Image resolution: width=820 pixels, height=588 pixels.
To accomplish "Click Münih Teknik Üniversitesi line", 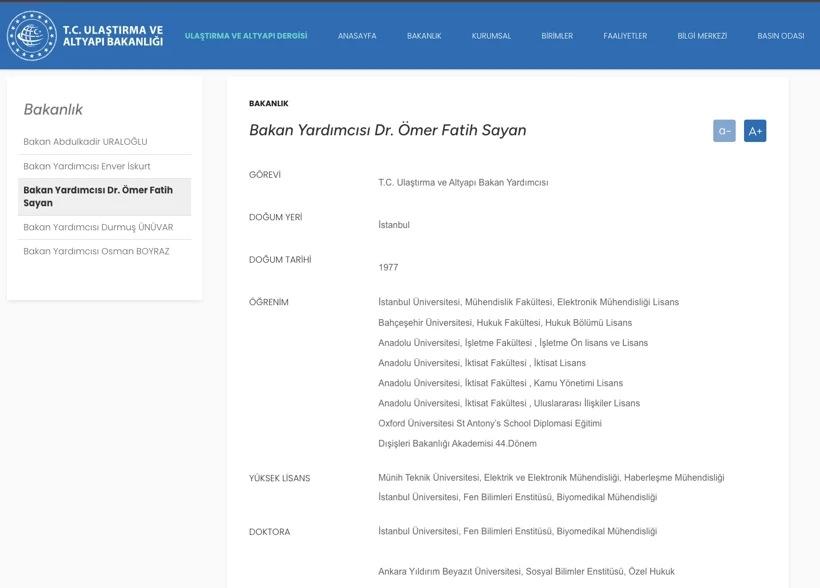I will (x=551, y=478).
